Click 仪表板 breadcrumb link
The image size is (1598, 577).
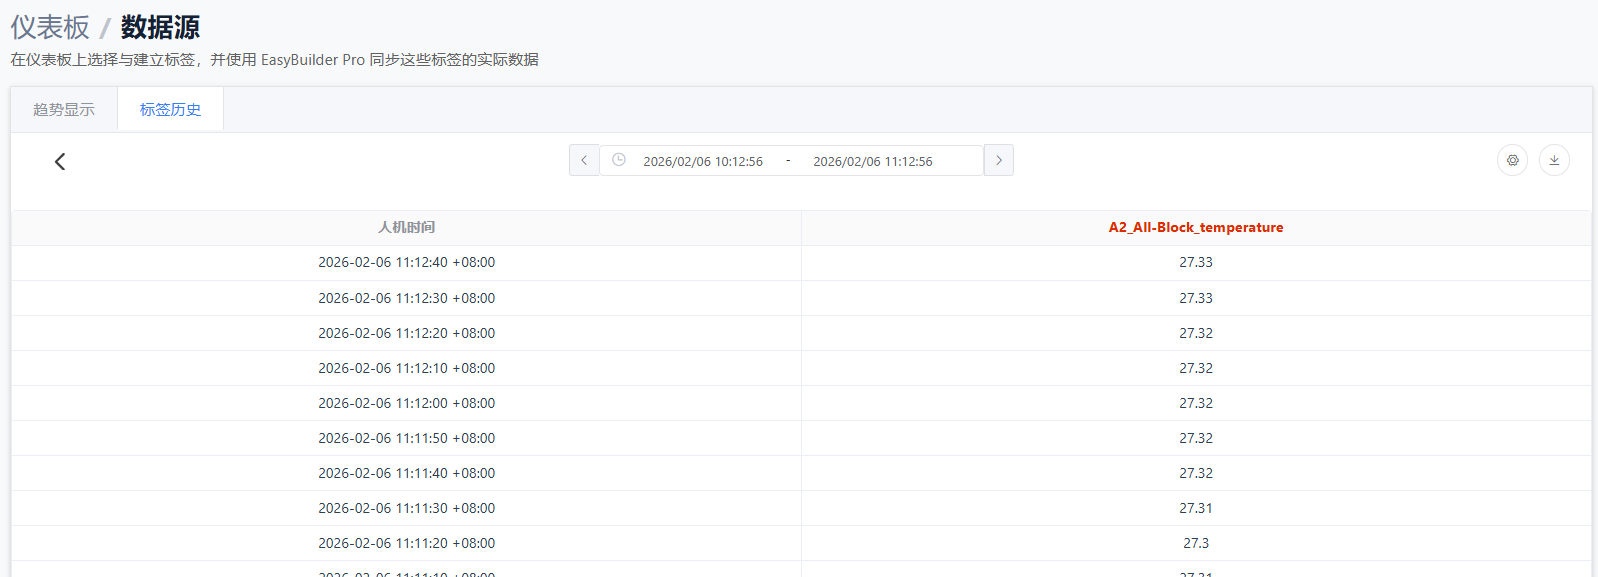50,27
